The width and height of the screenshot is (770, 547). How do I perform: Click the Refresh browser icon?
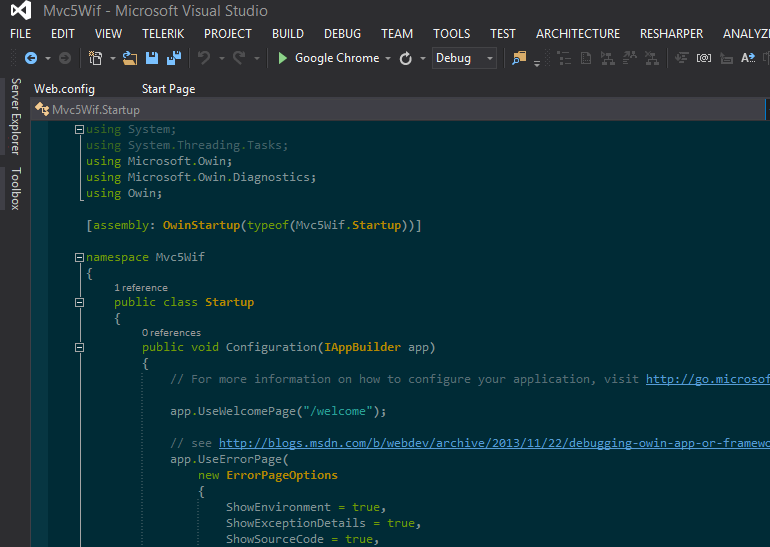tap(406, 58)
